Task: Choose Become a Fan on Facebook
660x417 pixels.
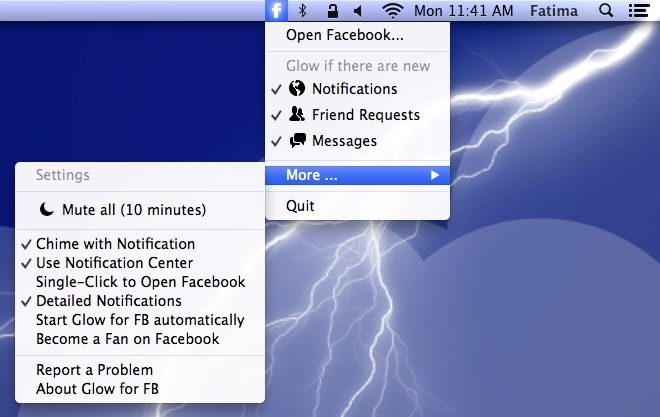Action: (x=140, y=339)
